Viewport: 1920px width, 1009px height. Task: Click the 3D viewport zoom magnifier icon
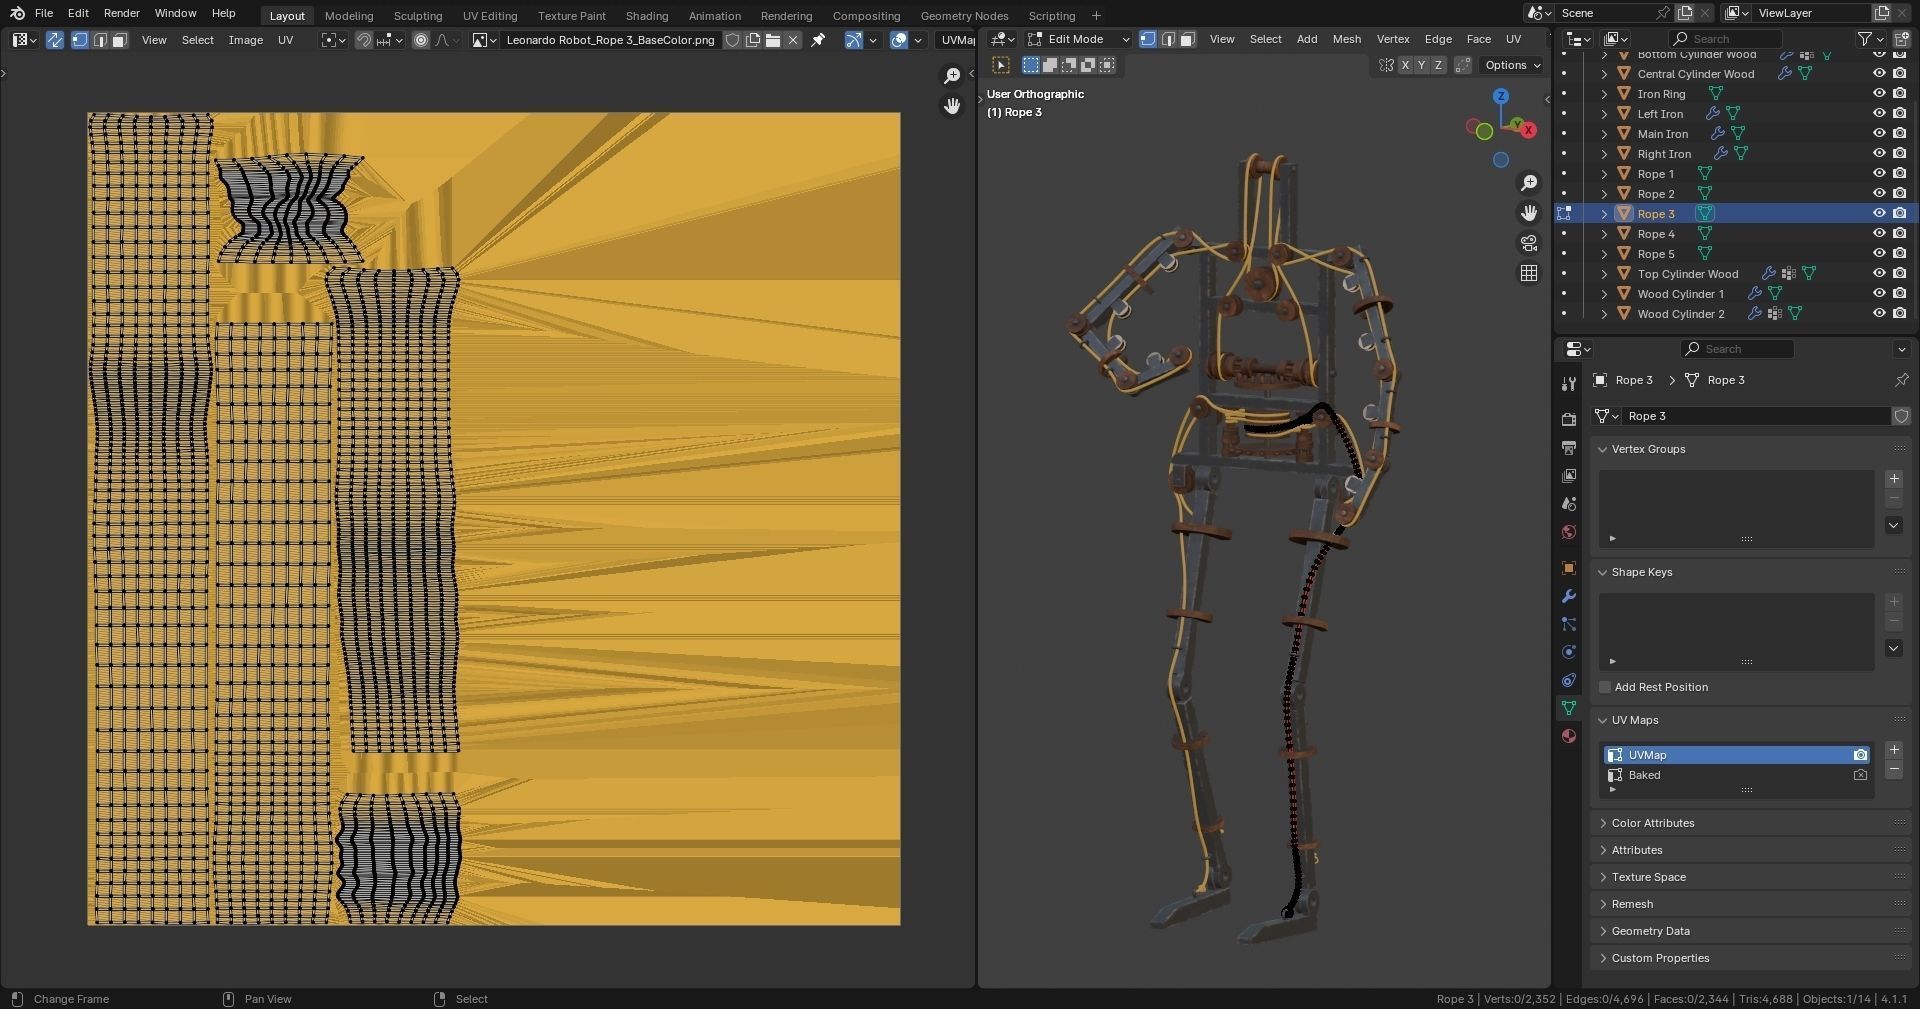[1529, 183]
